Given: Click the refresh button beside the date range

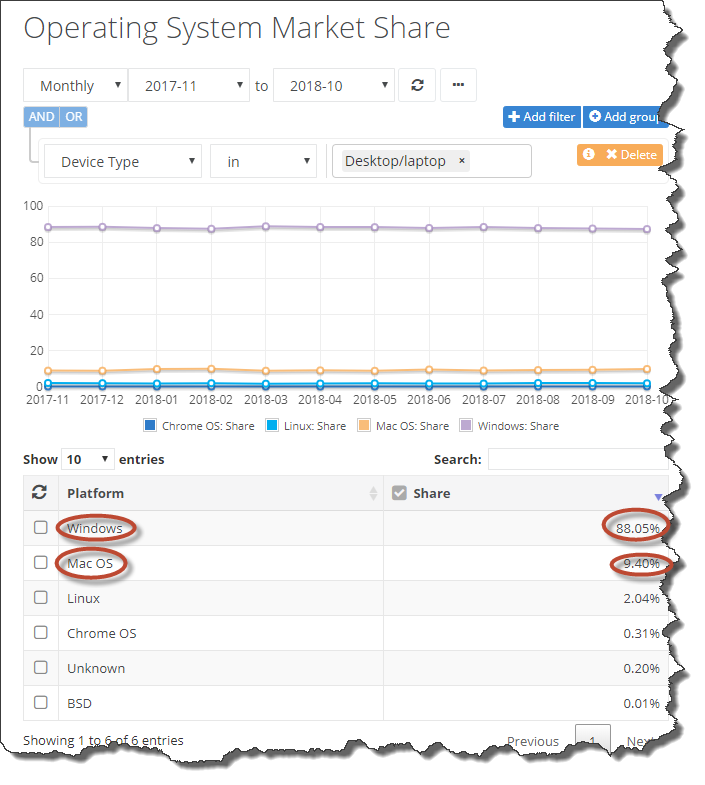Looking at the screenshot, I should coord(417,85).
